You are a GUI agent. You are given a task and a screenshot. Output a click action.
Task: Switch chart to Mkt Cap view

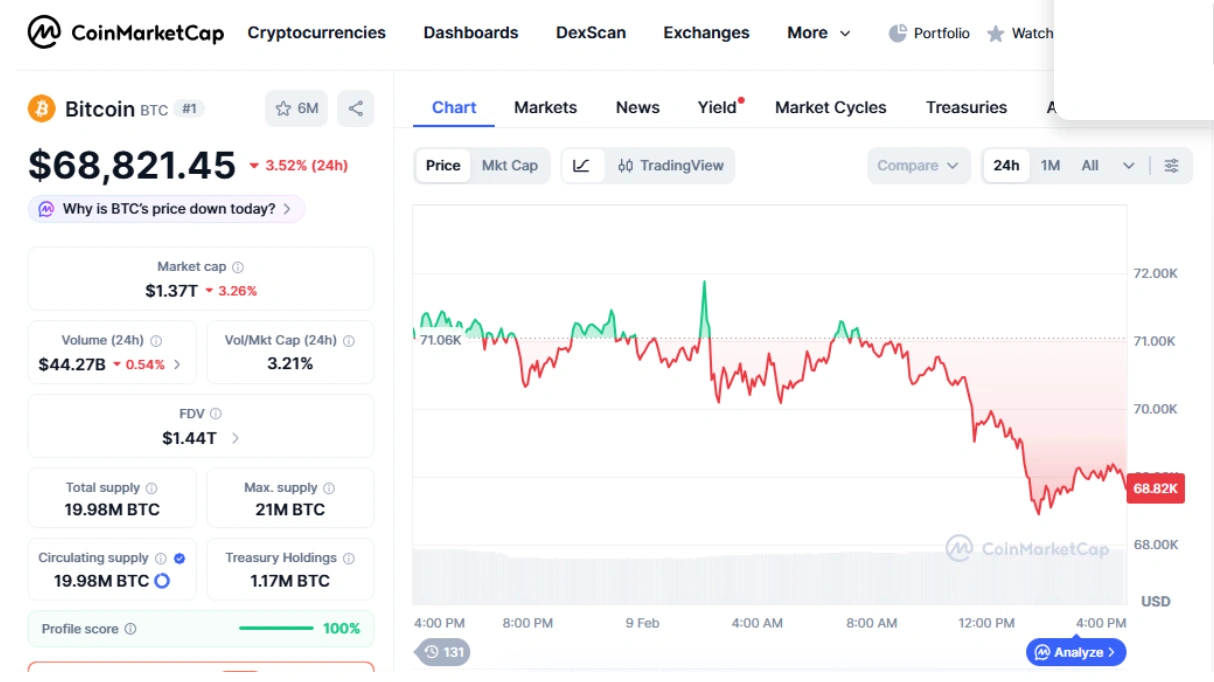tap(509, 166)
